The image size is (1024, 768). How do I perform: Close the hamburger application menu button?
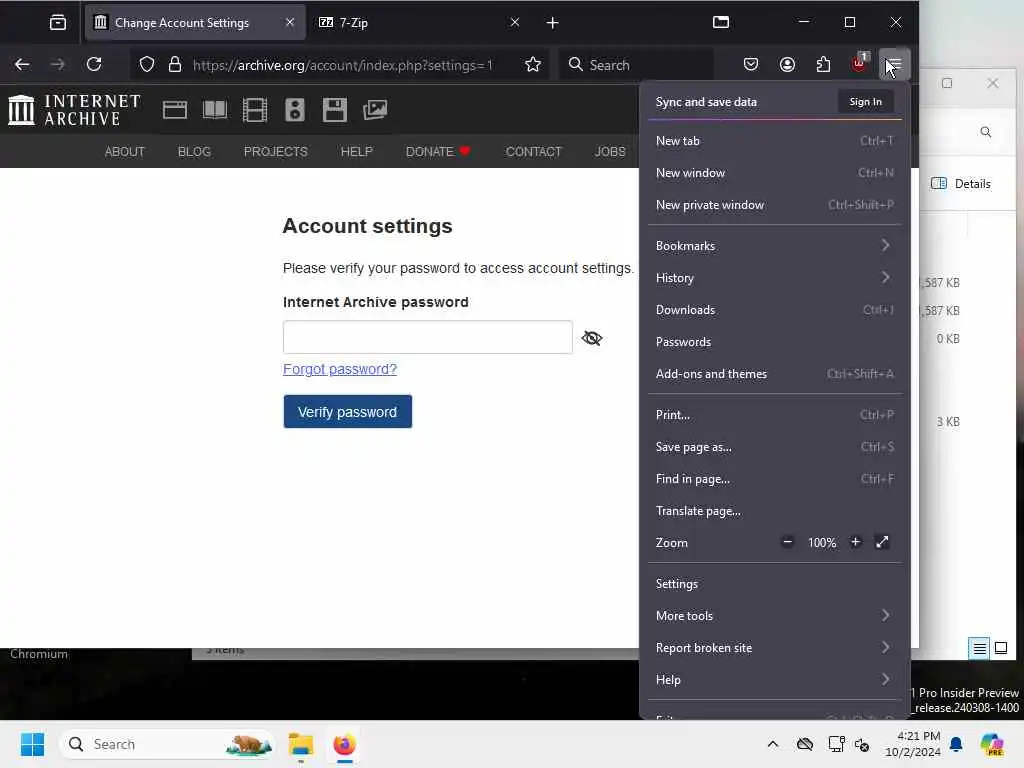click(894, 65)
